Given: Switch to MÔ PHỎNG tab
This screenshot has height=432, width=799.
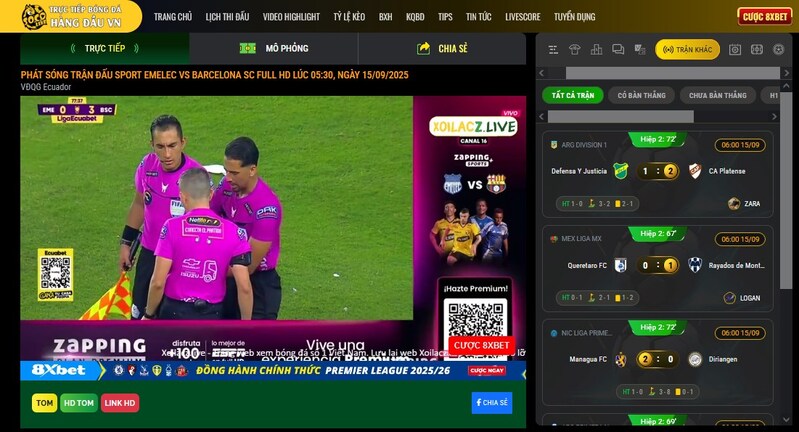Looking at the screenshot, I should 274,48.
